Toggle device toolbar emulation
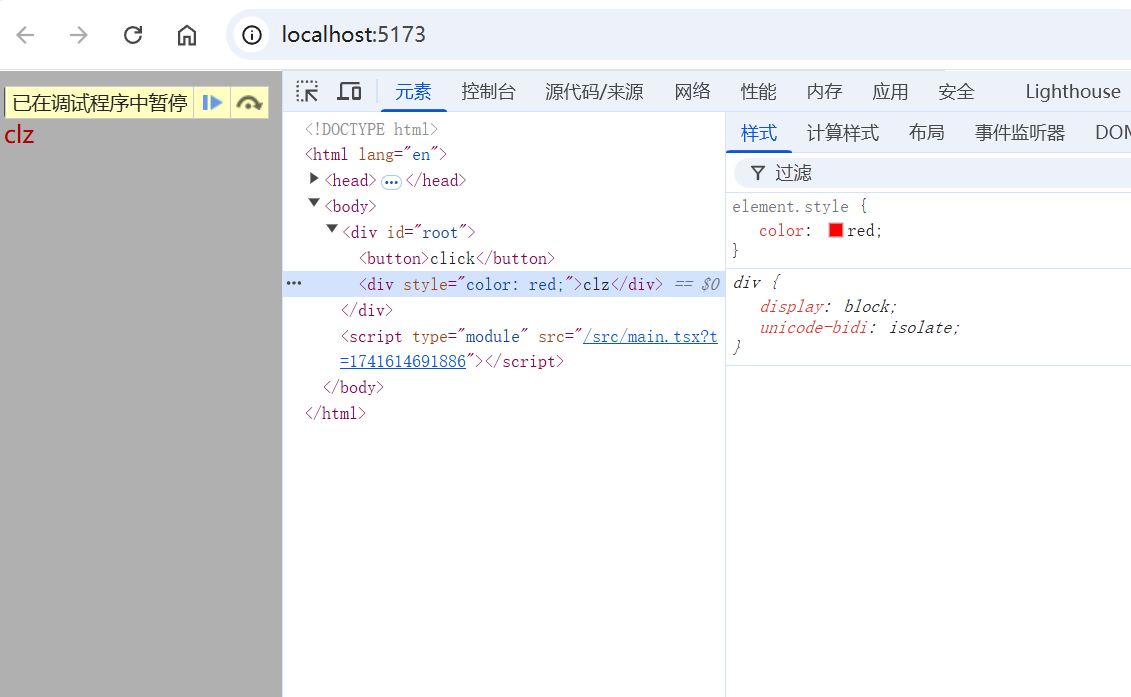 pyautogui.click(x=349, y=91)
